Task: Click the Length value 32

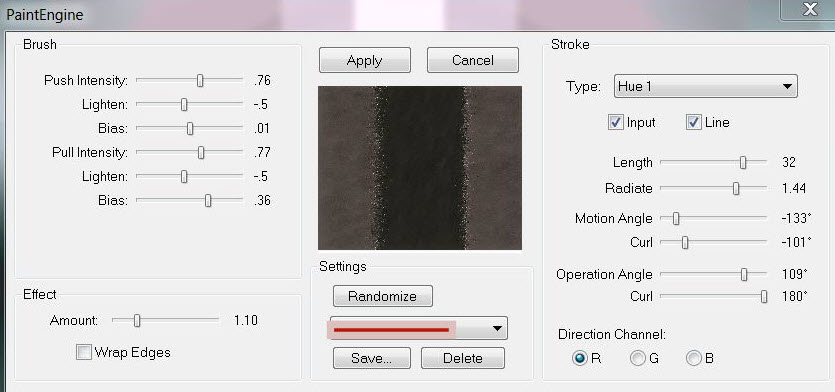Action: [789, 162]
